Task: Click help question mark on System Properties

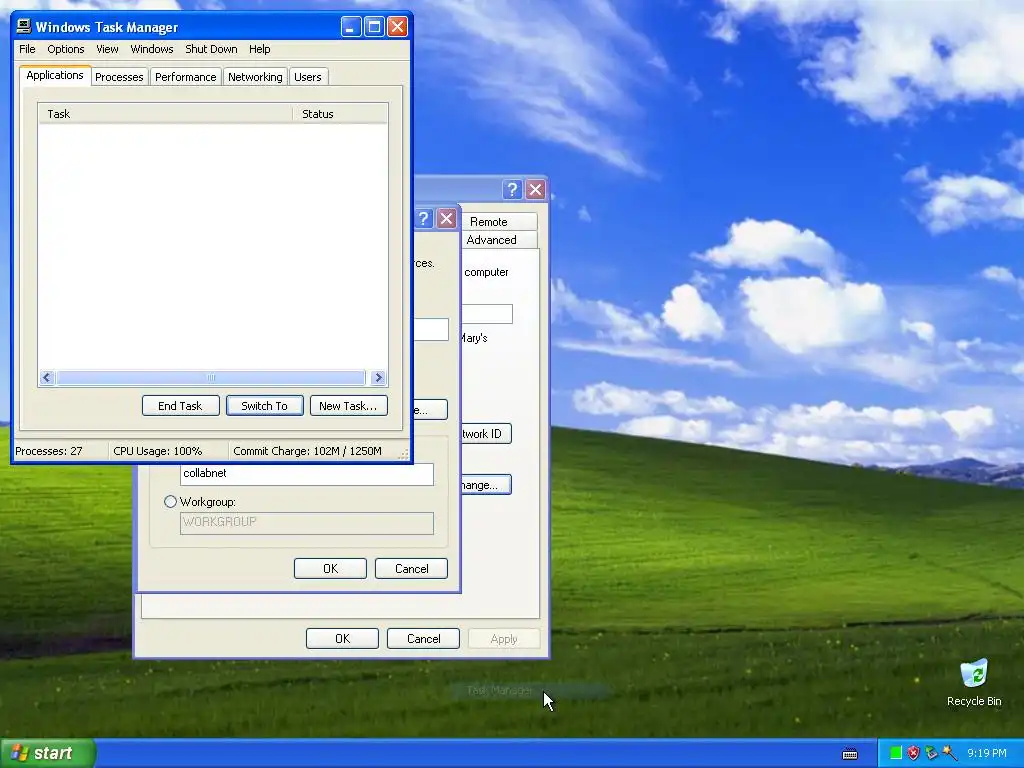Action: (513, 189)
